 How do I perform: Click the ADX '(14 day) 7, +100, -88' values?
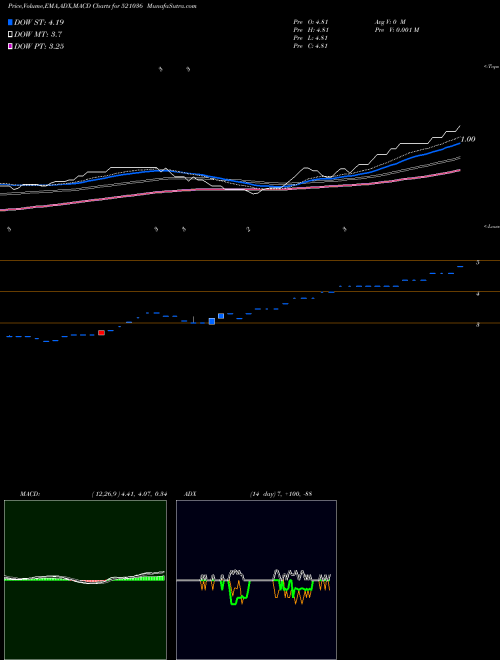[281, 494]
